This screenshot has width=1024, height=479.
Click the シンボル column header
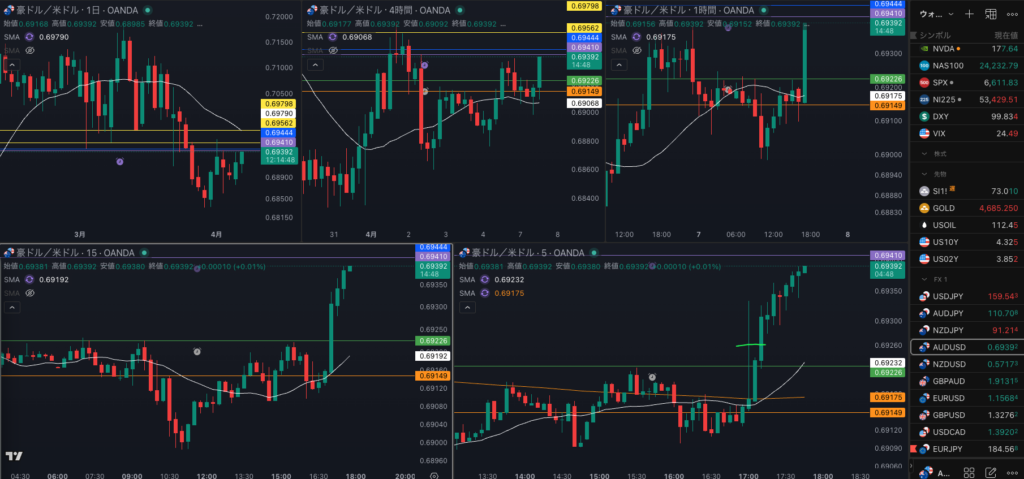pos(936,33)
